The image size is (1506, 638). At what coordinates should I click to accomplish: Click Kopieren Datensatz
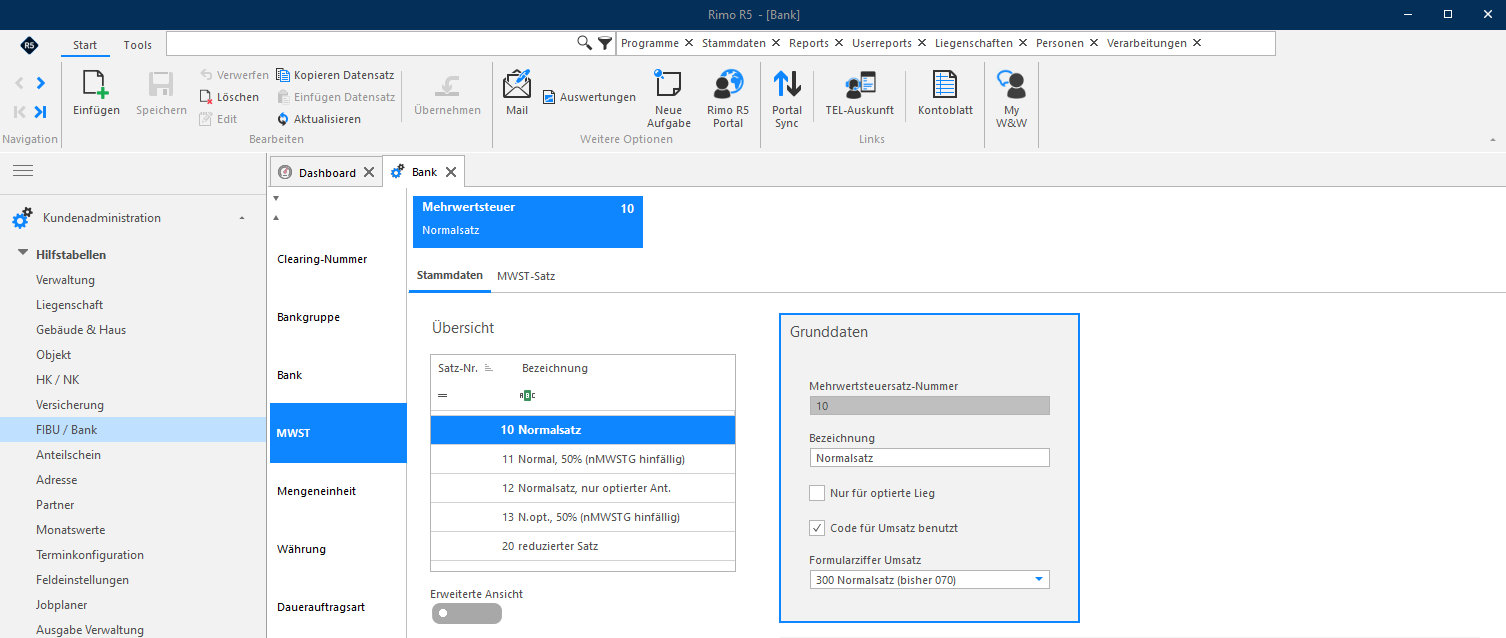click(335, 75)
